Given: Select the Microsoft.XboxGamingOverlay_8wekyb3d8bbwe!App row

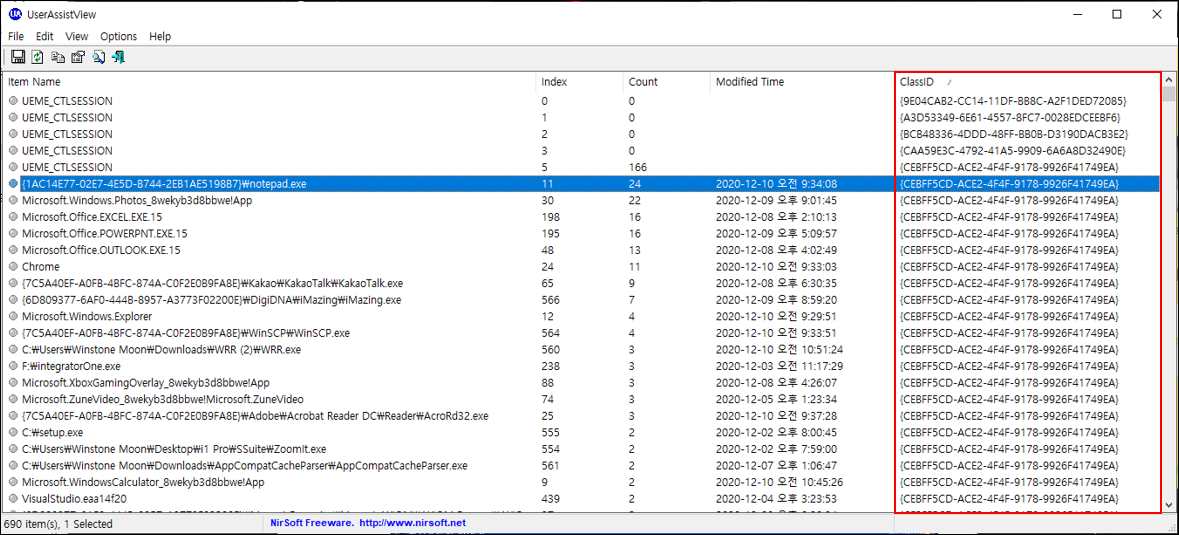Looking at the screenshot, I should click(x=583, y=382).
